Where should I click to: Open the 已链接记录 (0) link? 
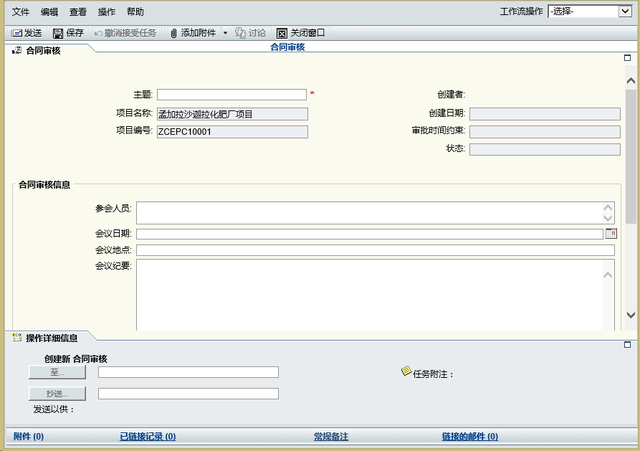(148, 436)
